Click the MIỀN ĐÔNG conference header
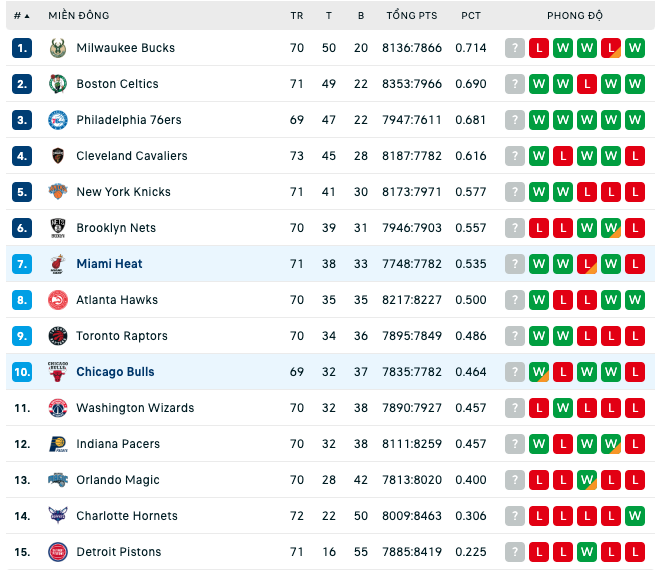 coord(79,16)
